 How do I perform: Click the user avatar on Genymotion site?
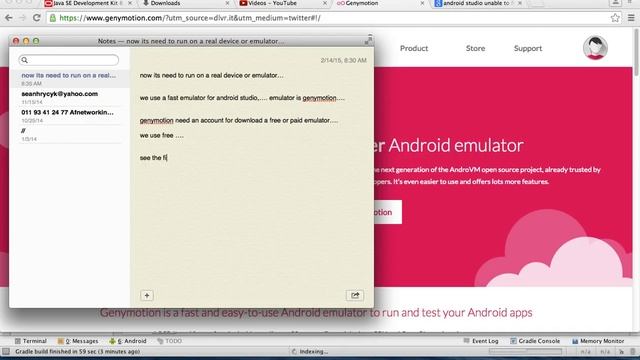click(x=595, y=48)
